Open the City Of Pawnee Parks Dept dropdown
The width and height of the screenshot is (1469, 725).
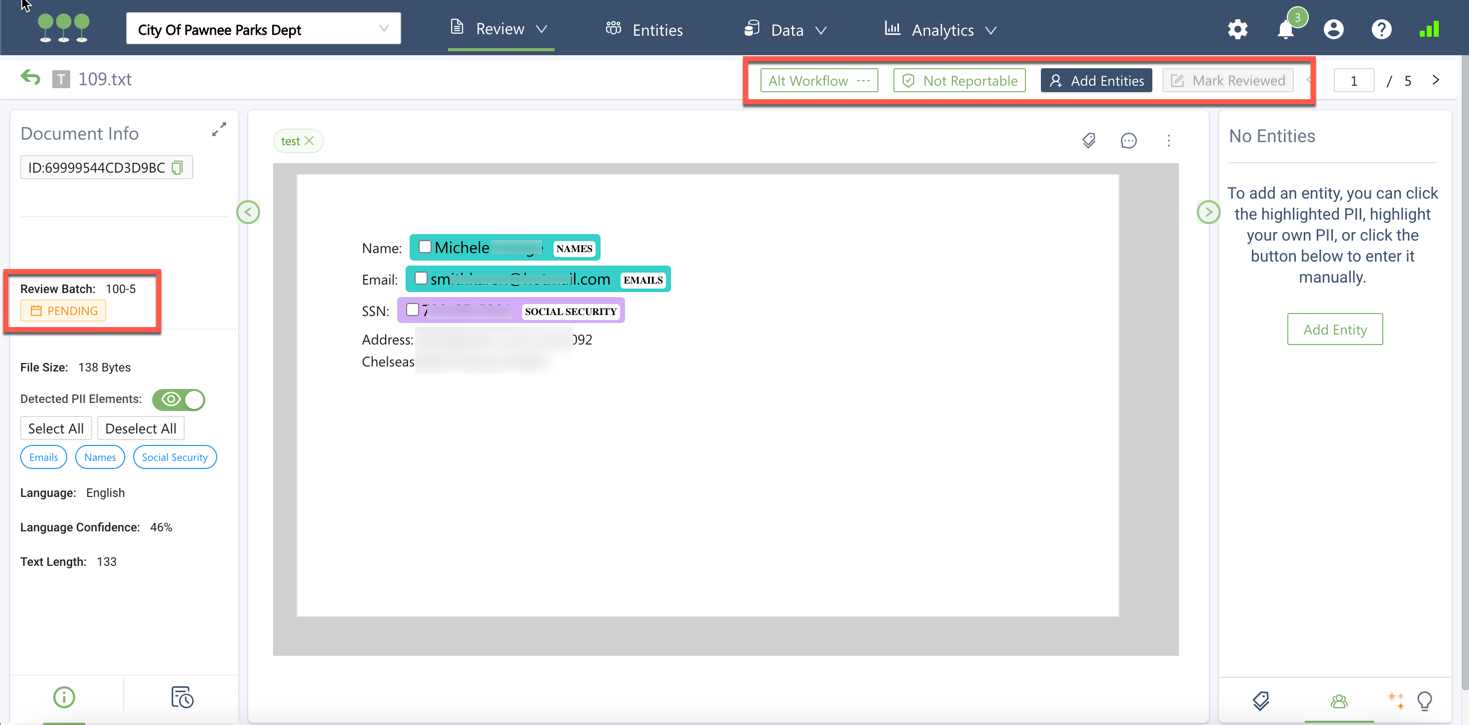263,29
